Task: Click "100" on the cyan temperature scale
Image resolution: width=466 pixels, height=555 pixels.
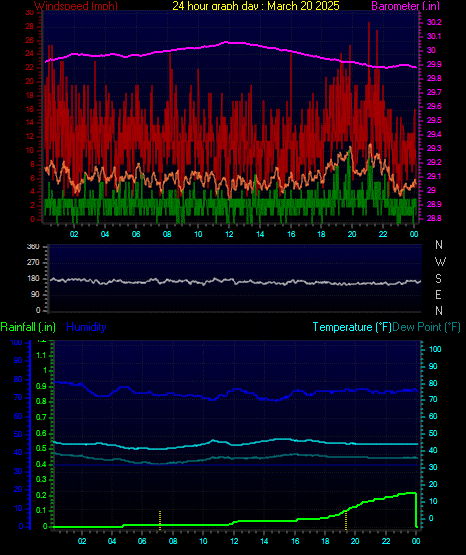Action: (435, 349)
